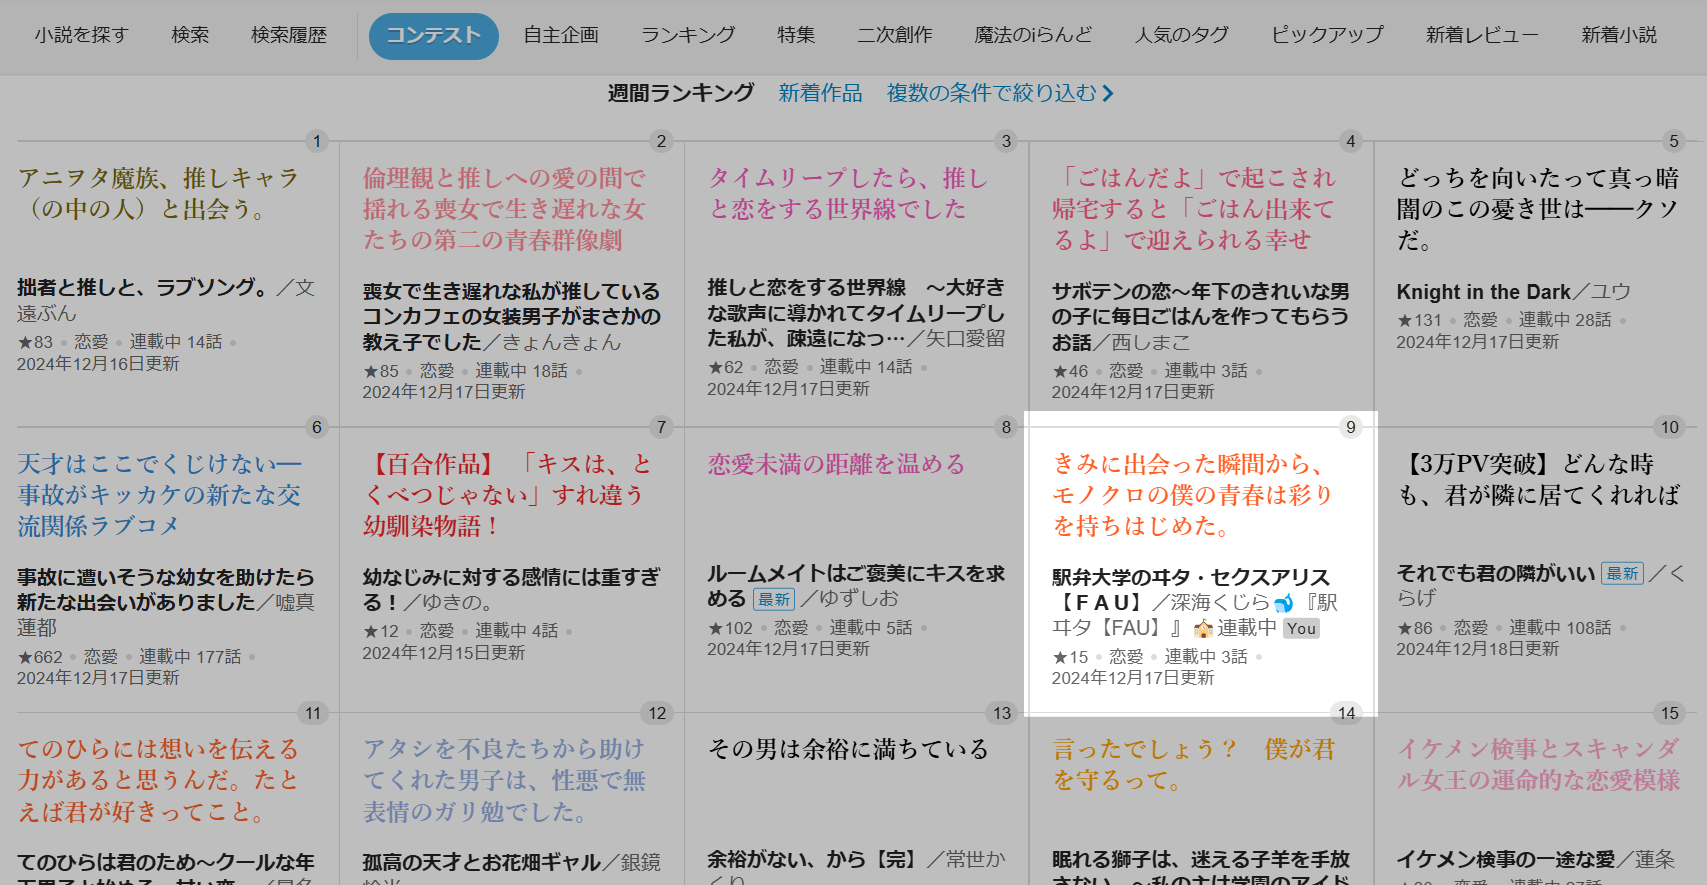Open 駅弁大学のヰタ・セクスアリス novel title
This screenshot has height=885, width=1707.
click(1190, 578)
